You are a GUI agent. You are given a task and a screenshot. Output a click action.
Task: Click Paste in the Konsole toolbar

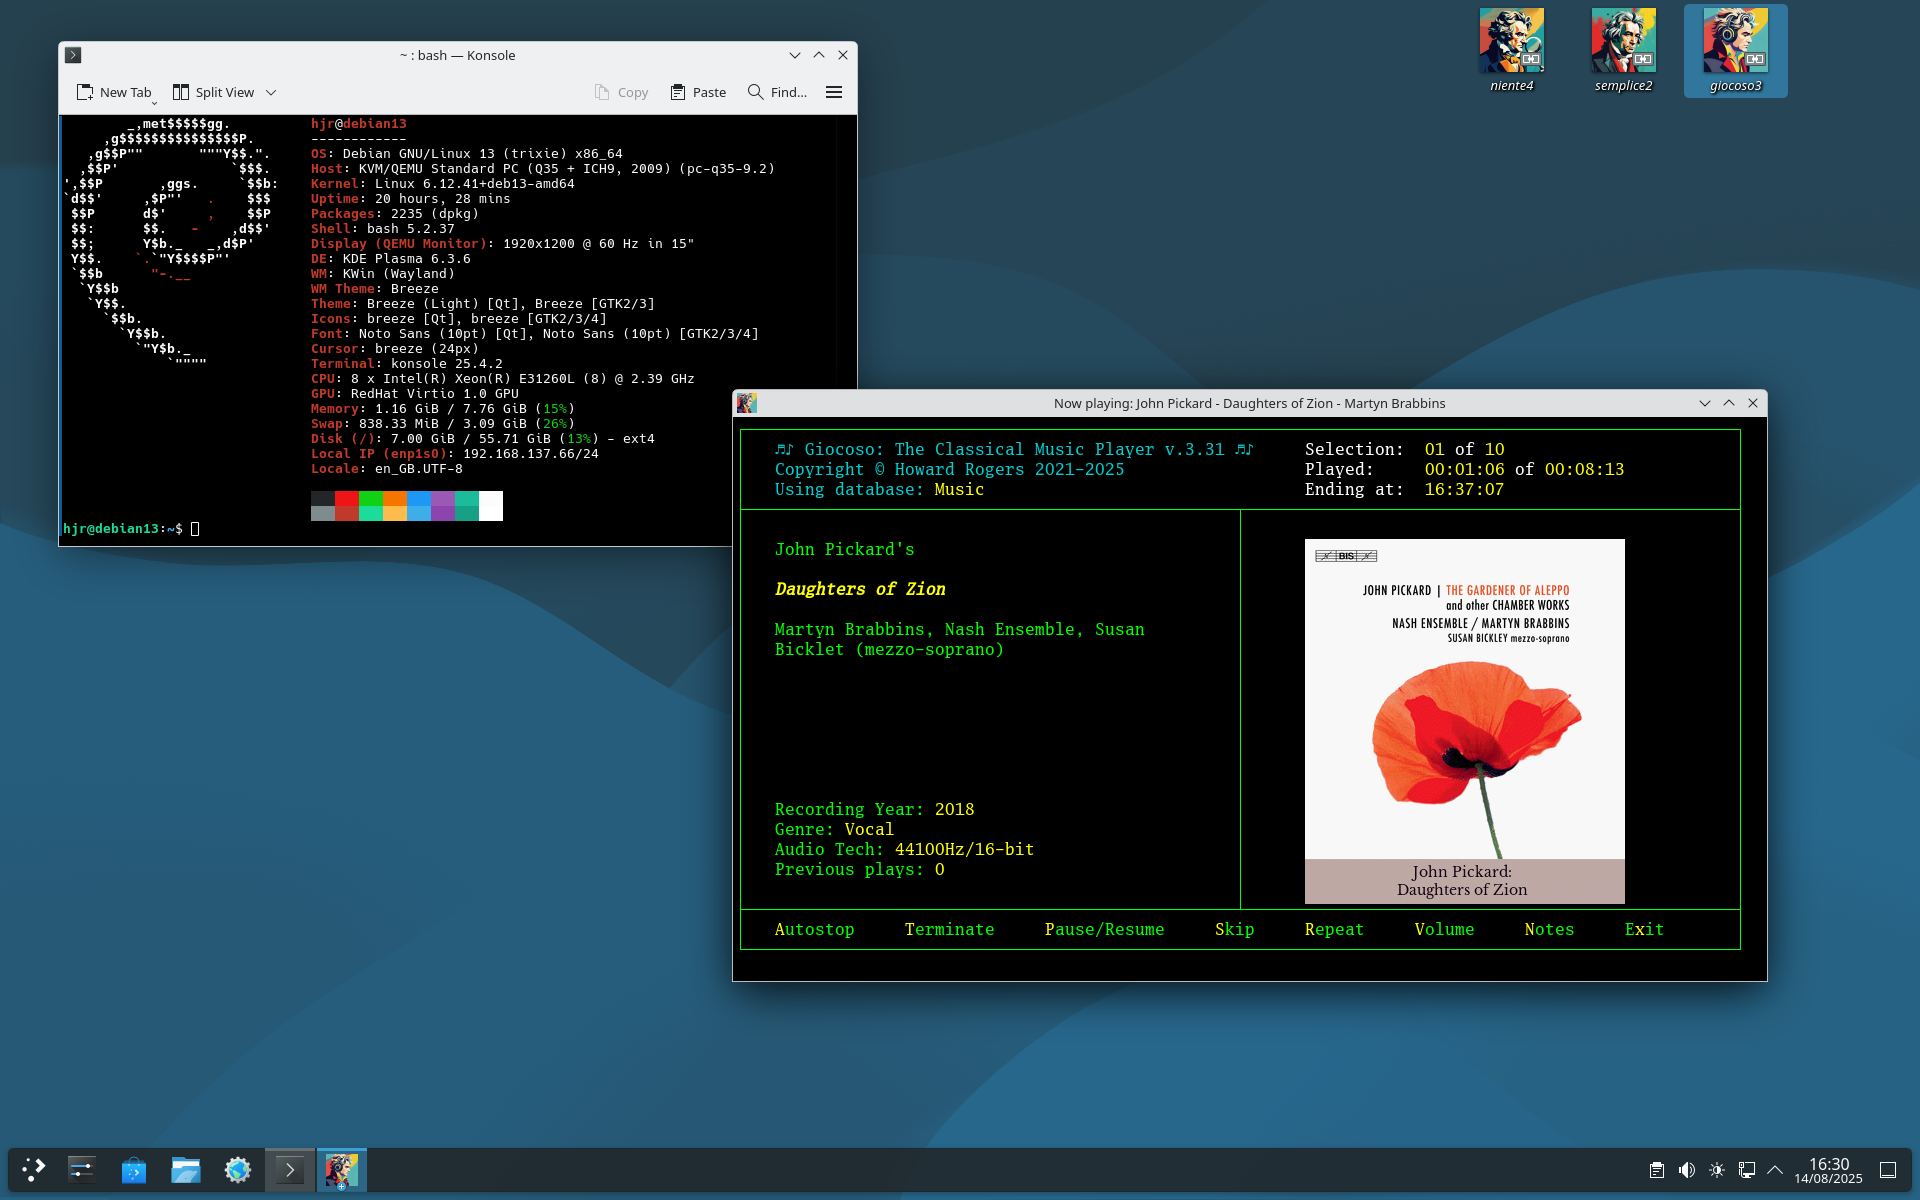698,92
